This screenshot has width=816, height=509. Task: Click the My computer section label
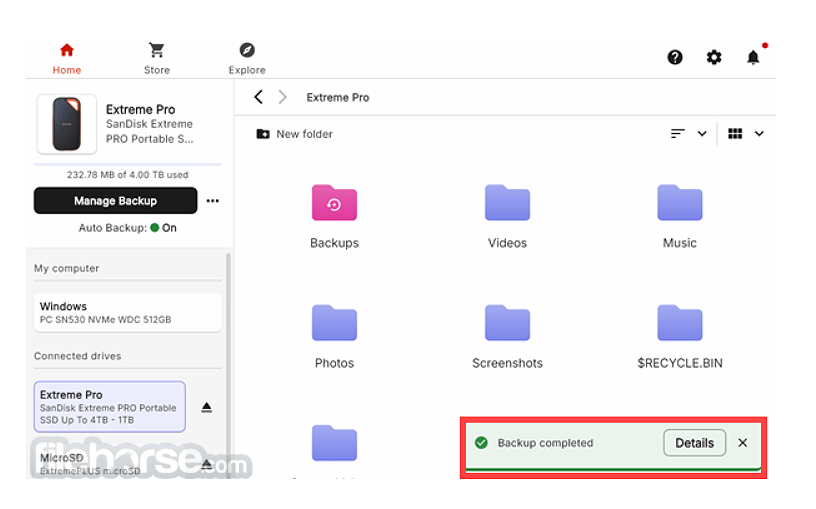click(x=67, y=269)
